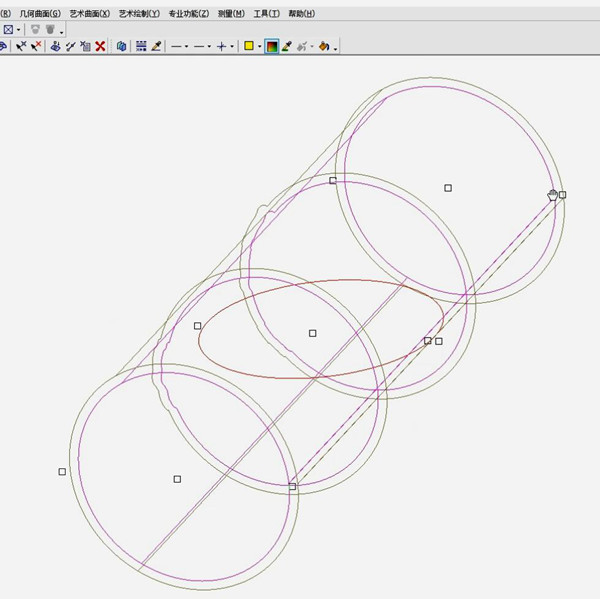Open the 几何曲面(G) menu
This screenshot has height=599, width=600.
tap(40, 14)
